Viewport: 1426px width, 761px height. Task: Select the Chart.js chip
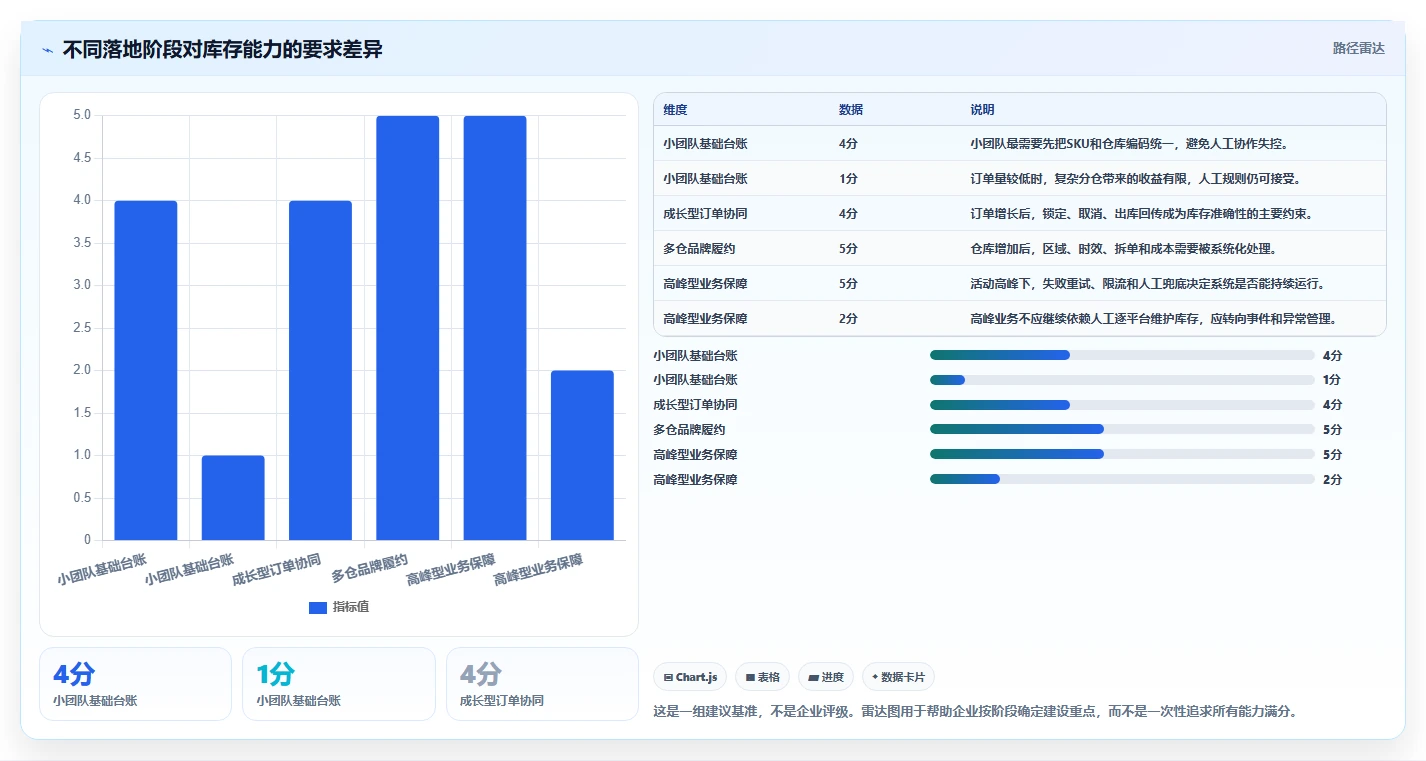[690, 677]
